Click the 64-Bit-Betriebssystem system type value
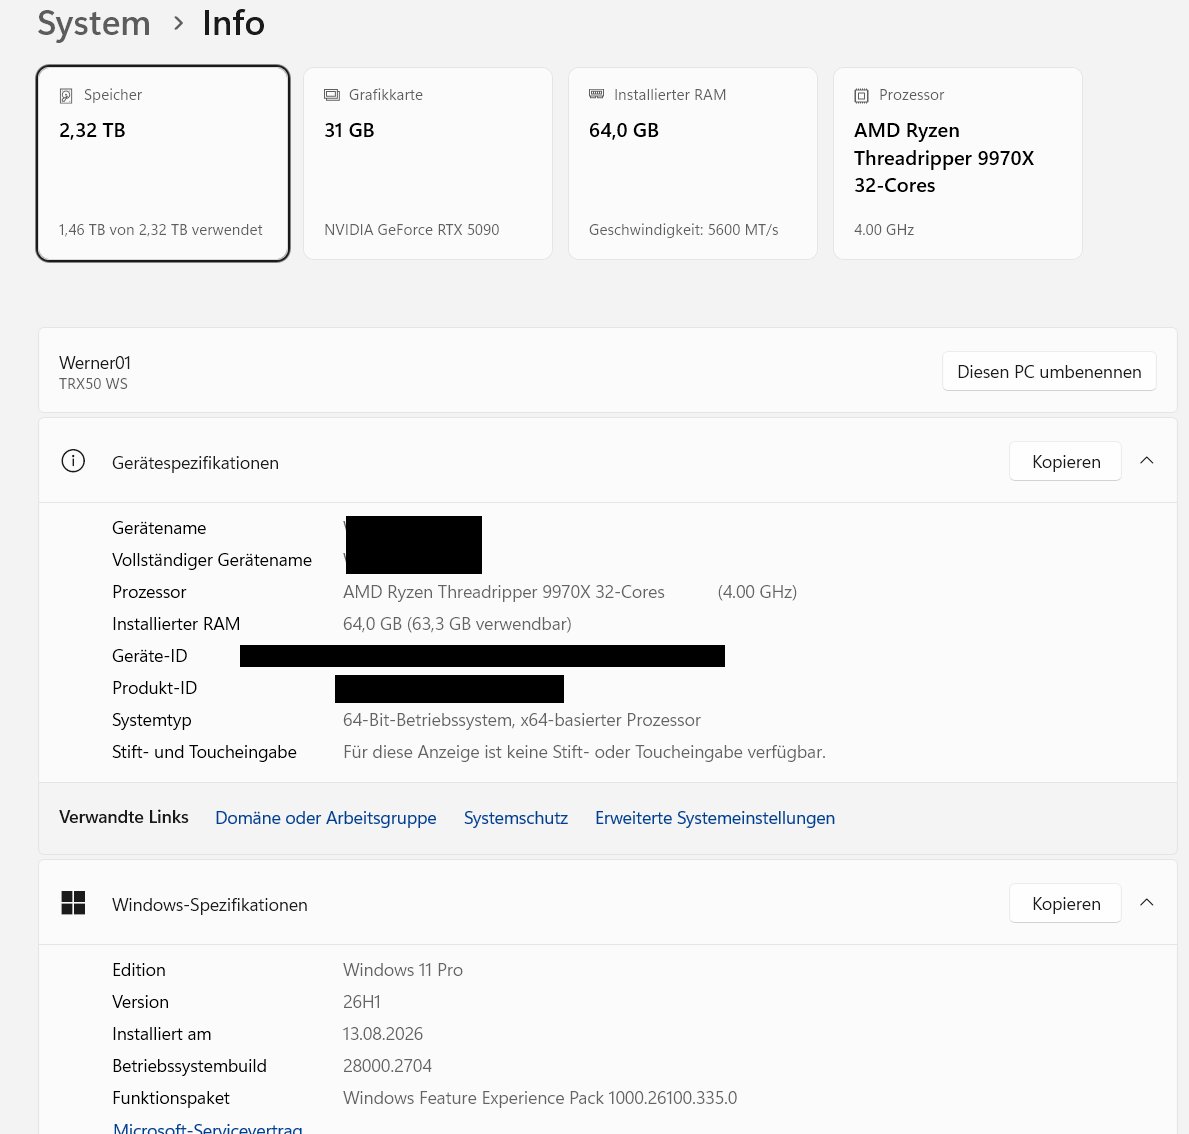 (x=522, y=720)
